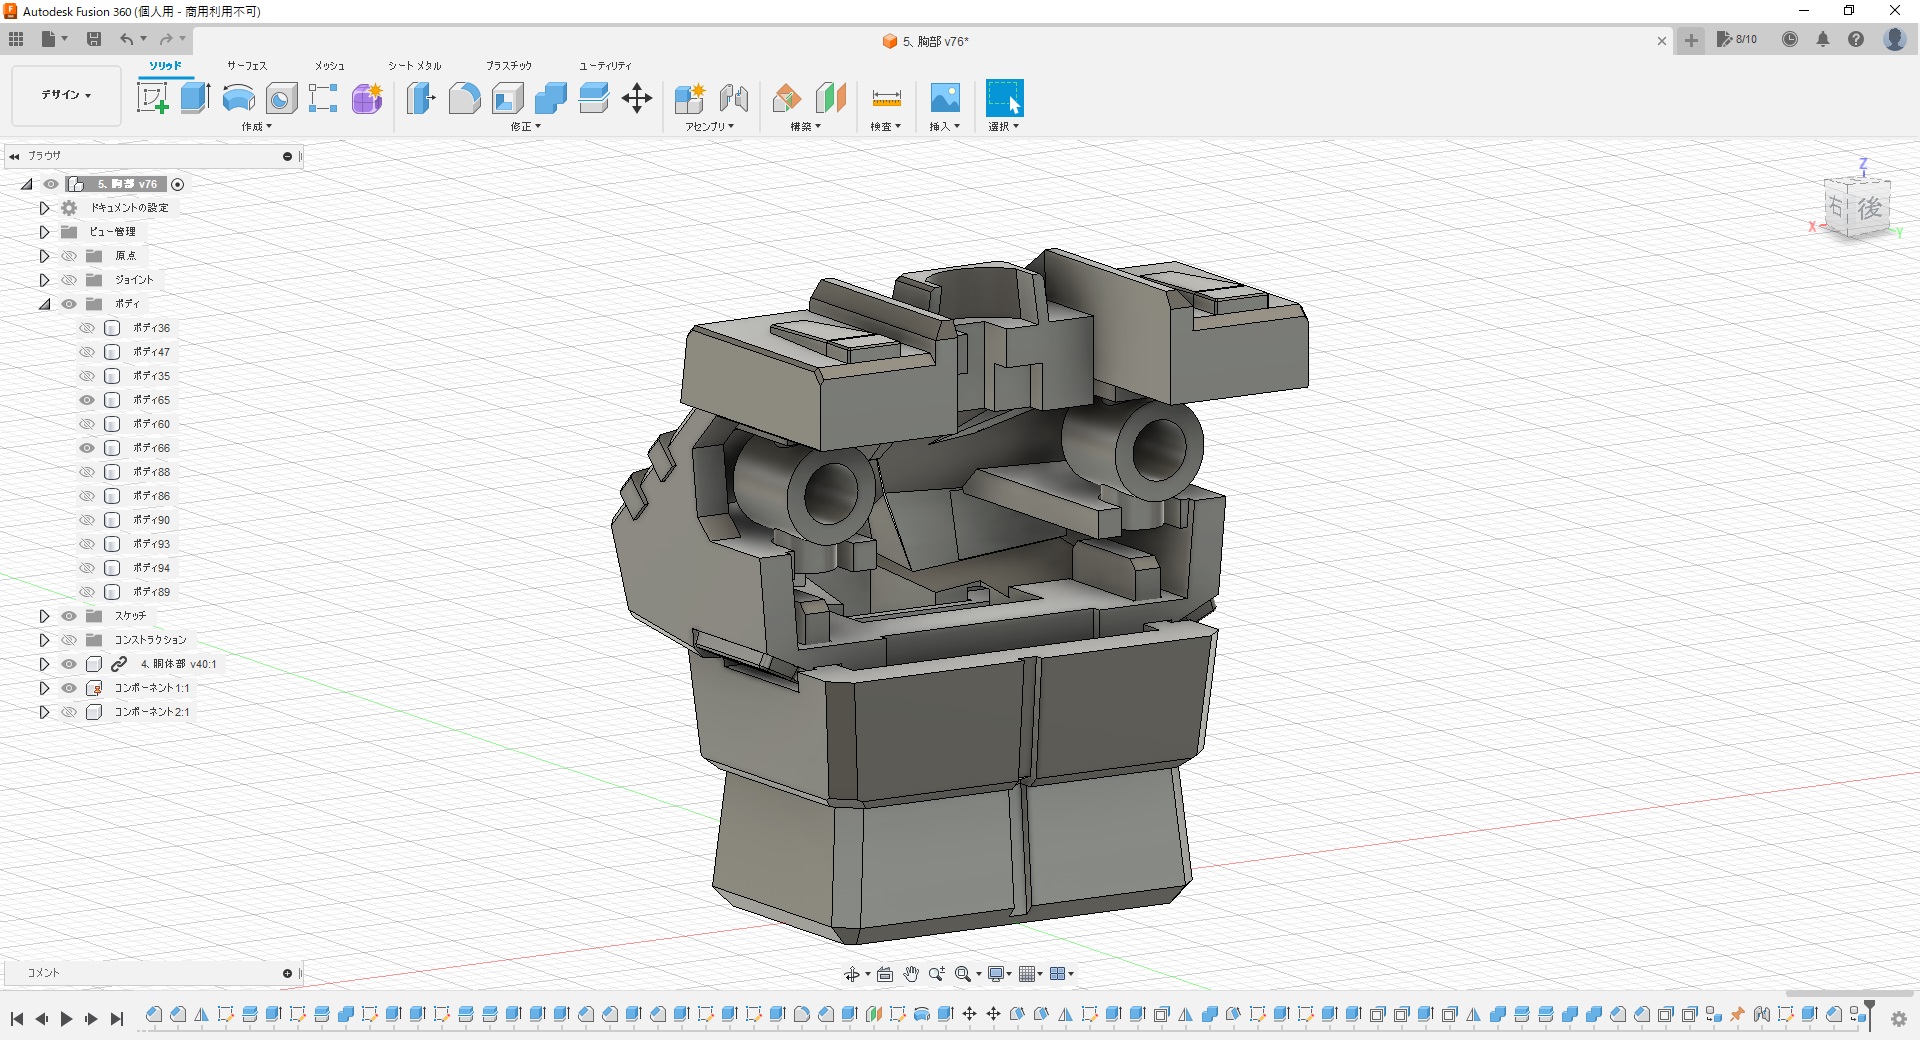The width and height of the screenshot is (1920, 1040).
Task: Collapse the ボディ folder
Action: coord(44,304)
